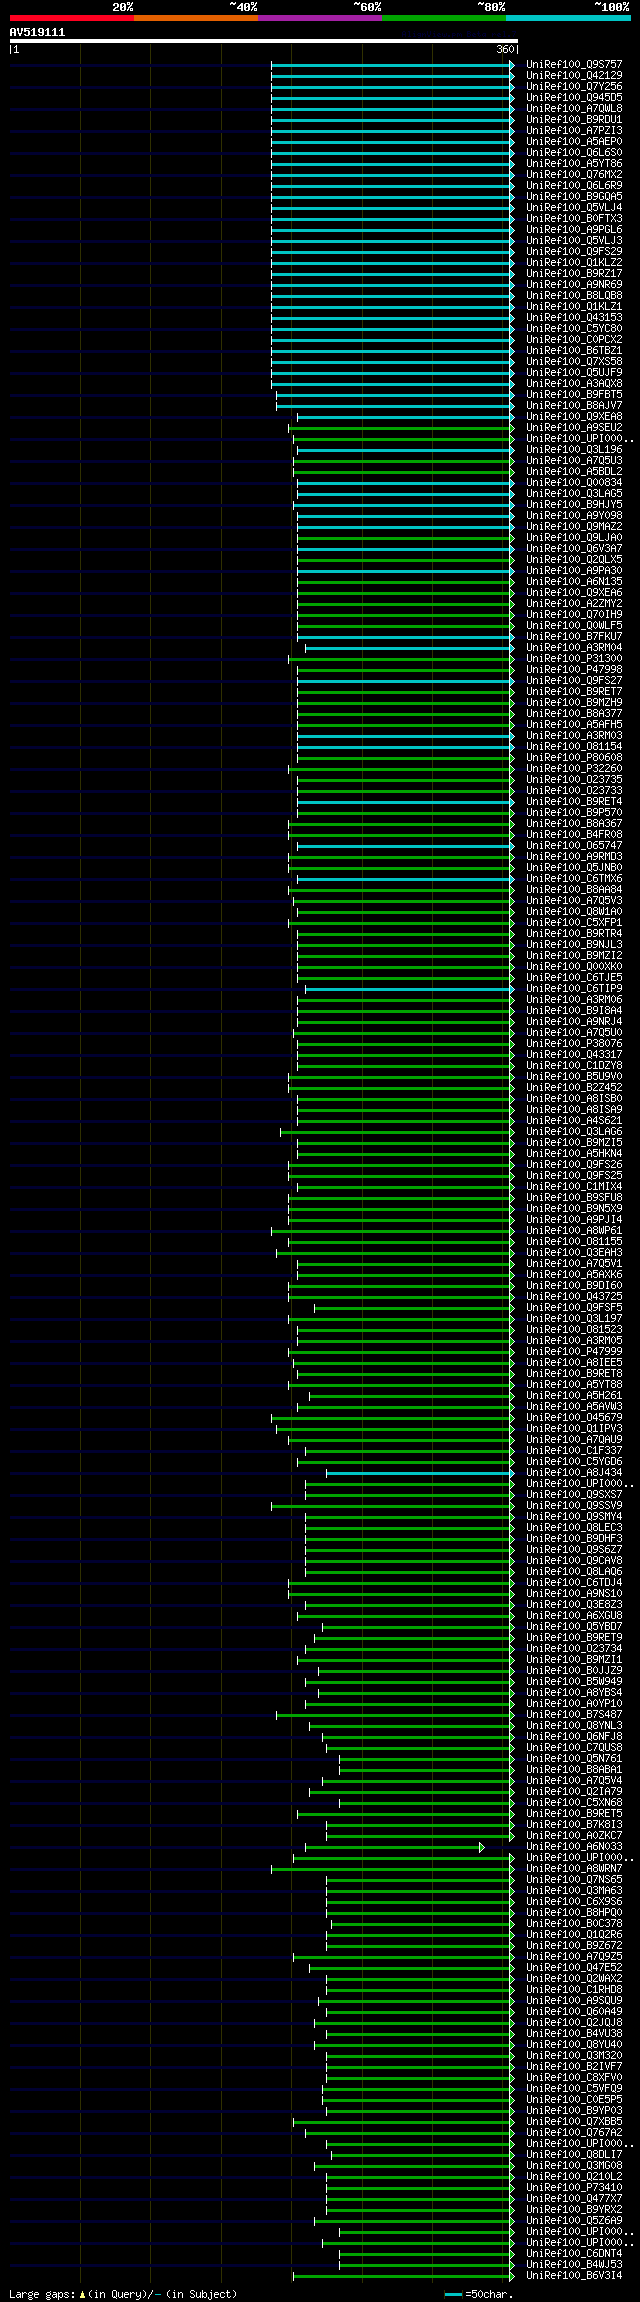
Task: Open hit UniRef100_A7QWL8
Action: click(574, 108)
